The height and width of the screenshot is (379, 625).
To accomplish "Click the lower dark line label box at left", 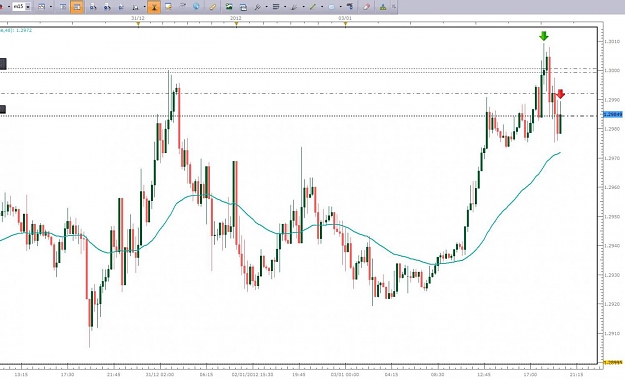I will tap(3, 109).
